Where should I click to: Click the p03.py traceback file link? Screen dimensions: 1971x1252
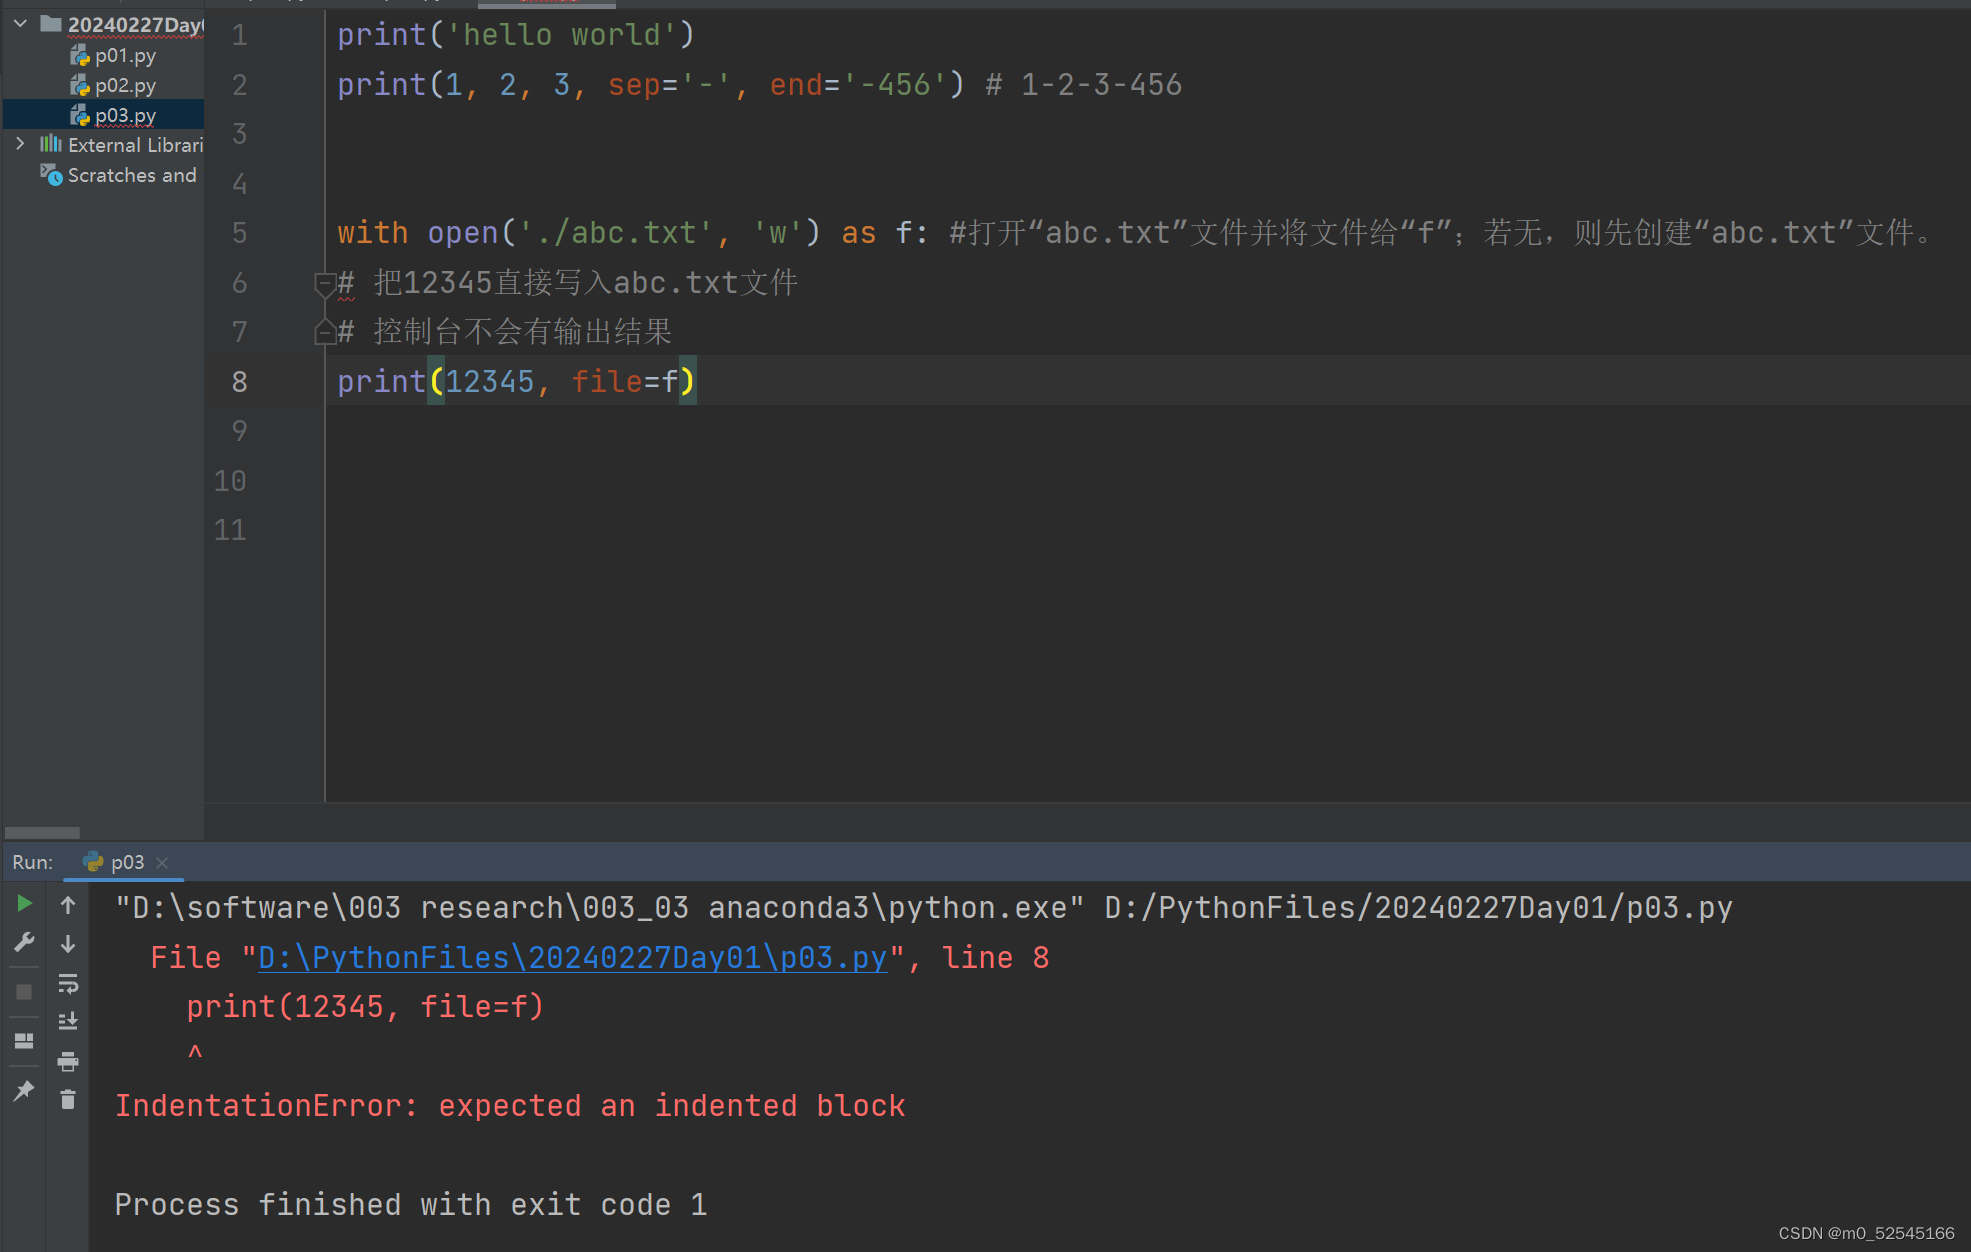572,958
